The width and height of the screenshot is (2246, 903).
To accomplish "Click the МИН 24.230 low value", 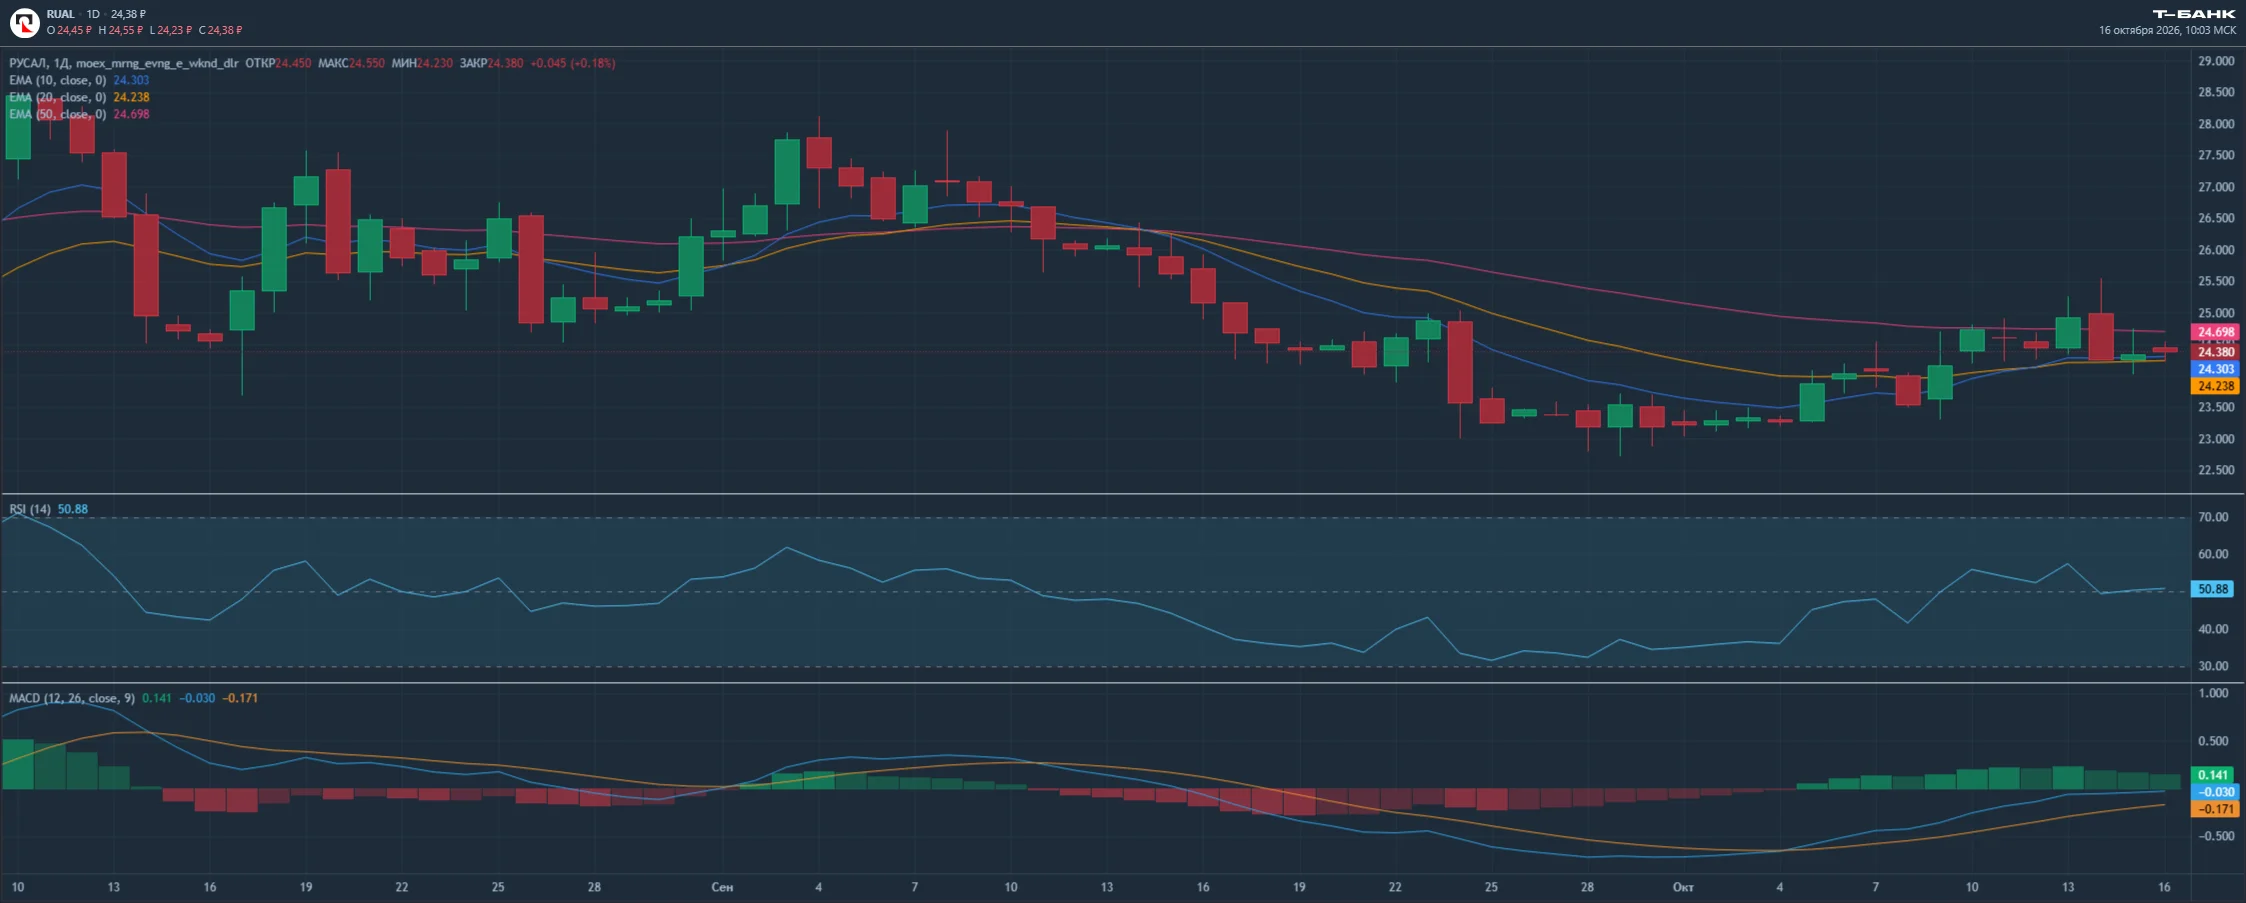I will tap(422, 63).
